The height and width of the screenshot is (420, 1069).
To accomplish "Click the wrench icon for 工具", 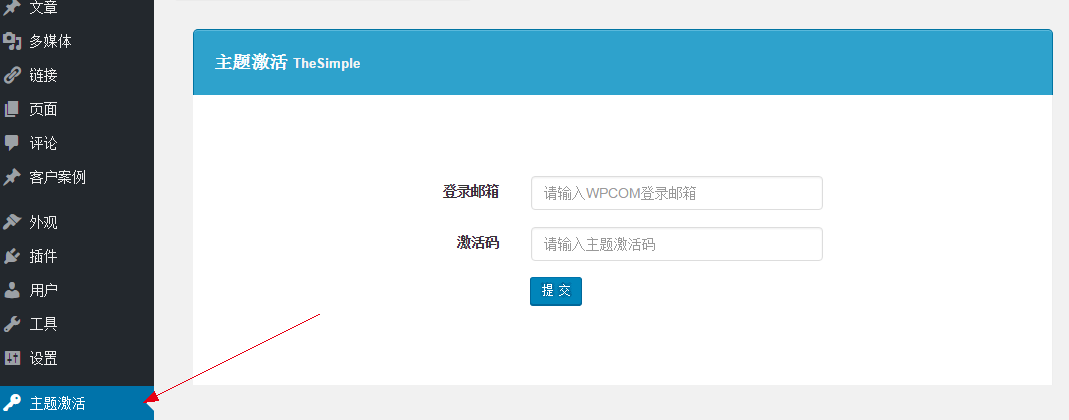I will tap(12, 324).
